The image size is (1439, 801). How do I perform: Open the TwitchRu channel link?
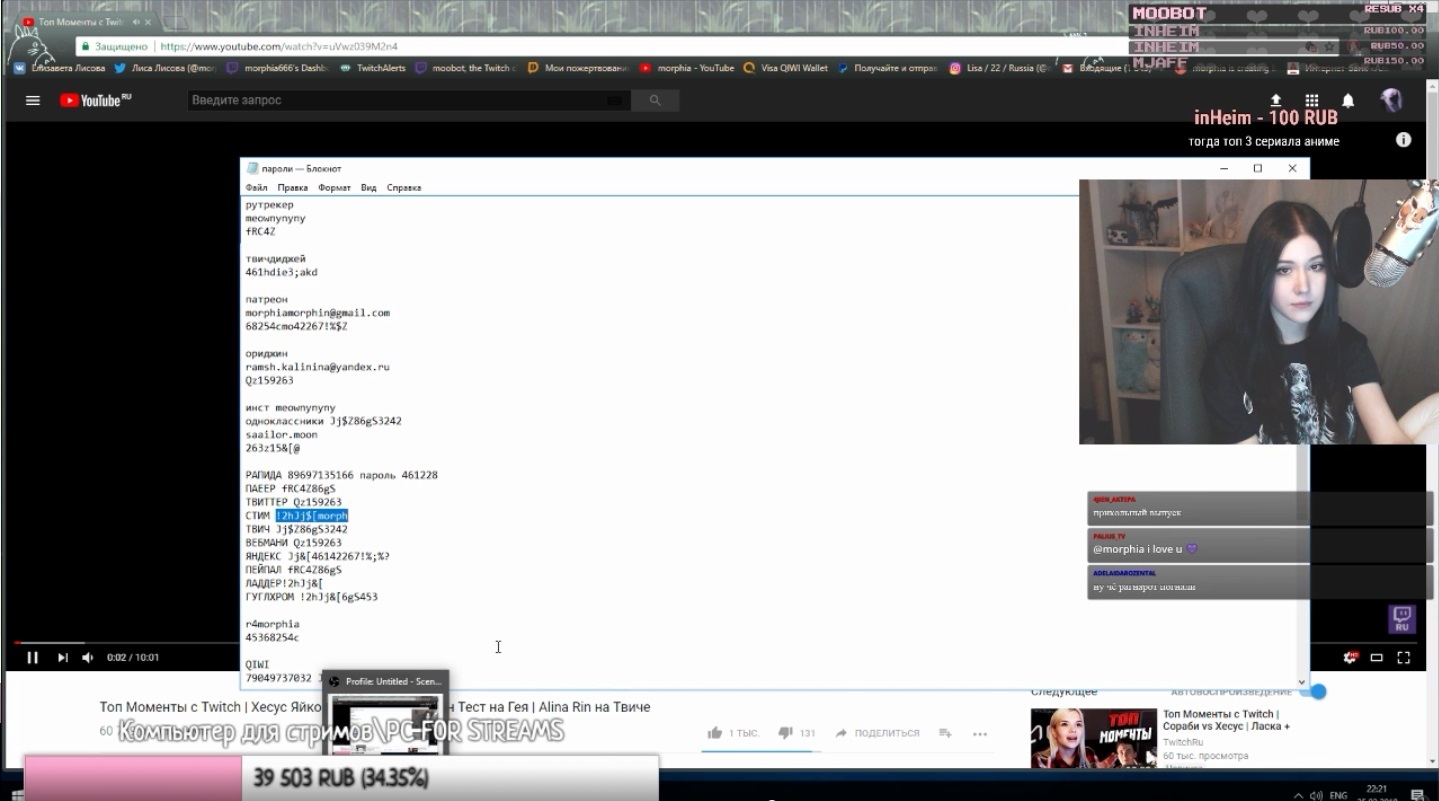coord(1183,742)
